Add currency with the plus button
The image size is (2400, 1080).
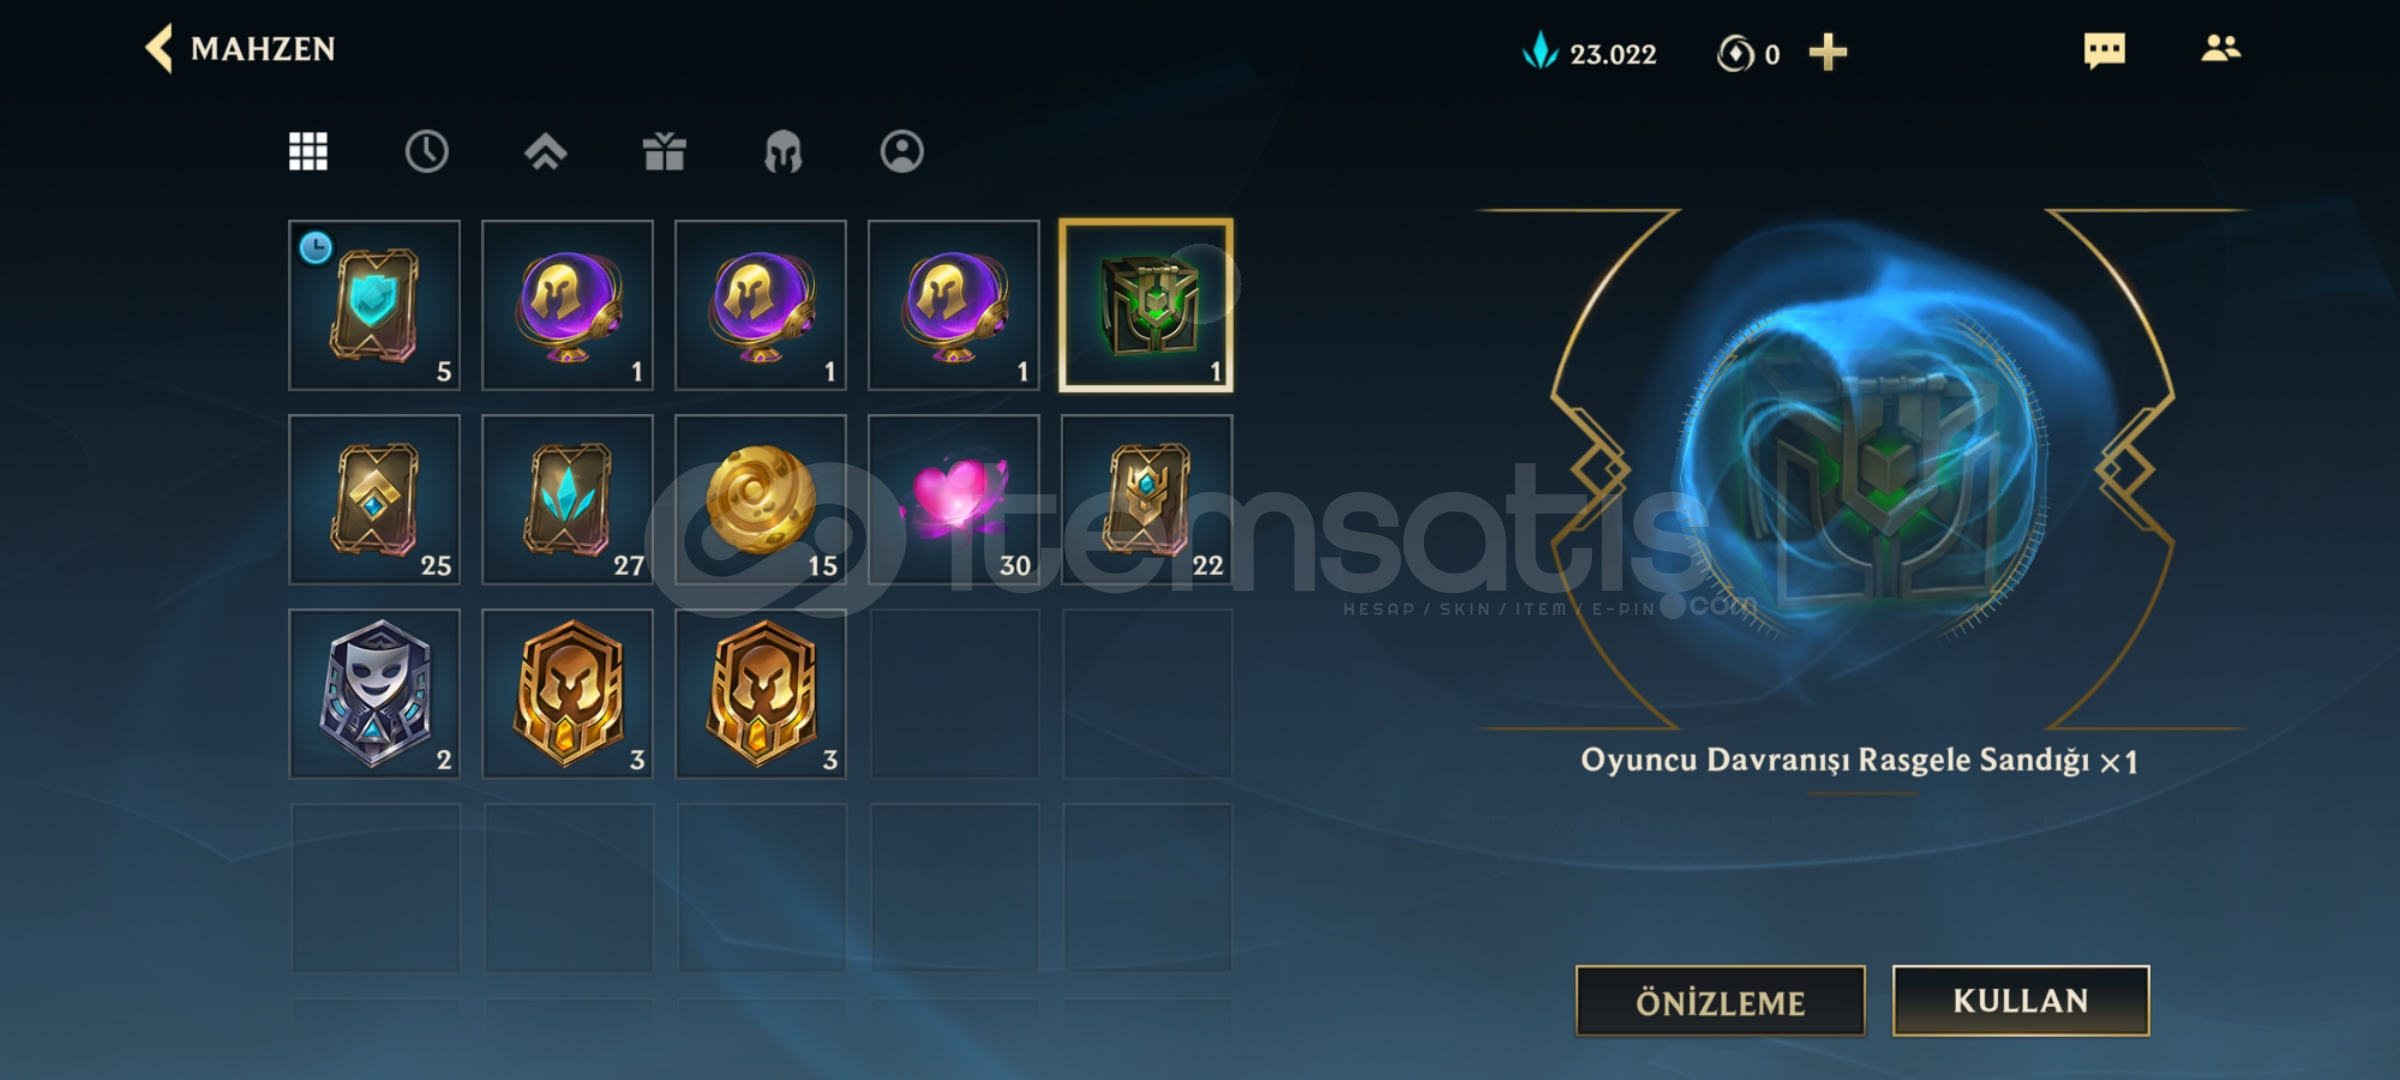(1828, 52)
